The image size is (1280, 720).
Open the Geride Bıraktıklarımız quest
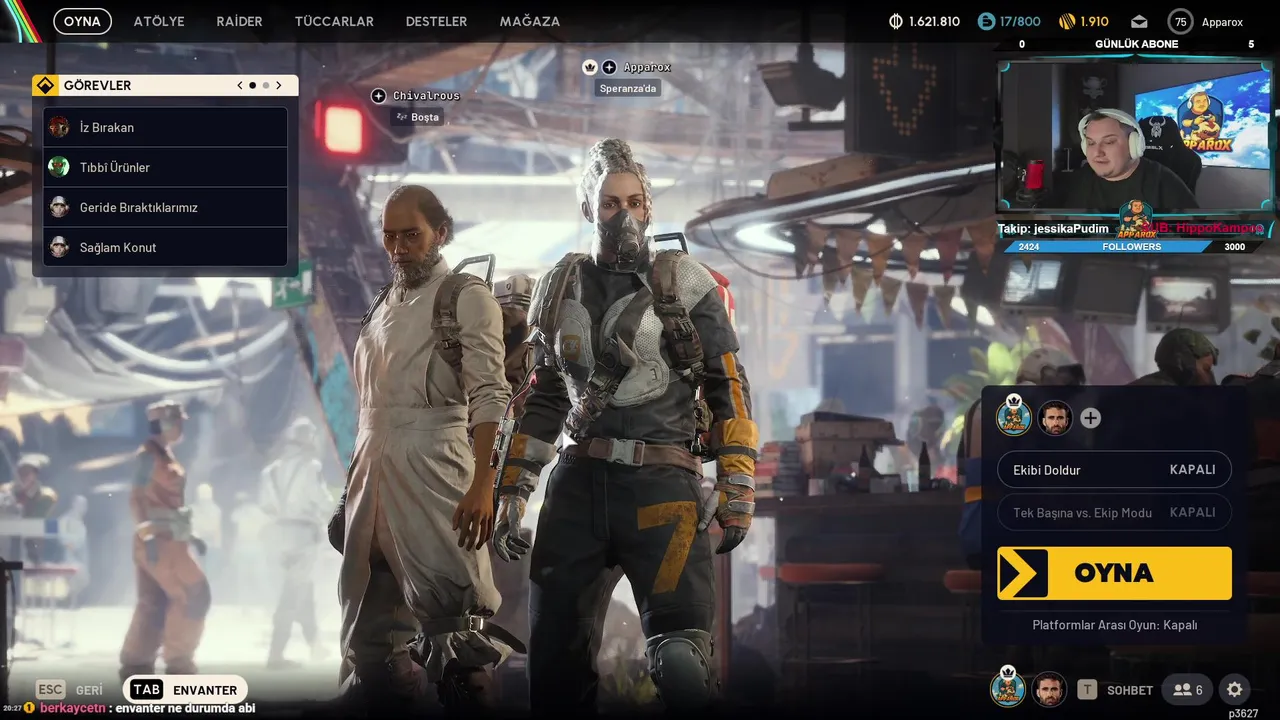[165, 207]
